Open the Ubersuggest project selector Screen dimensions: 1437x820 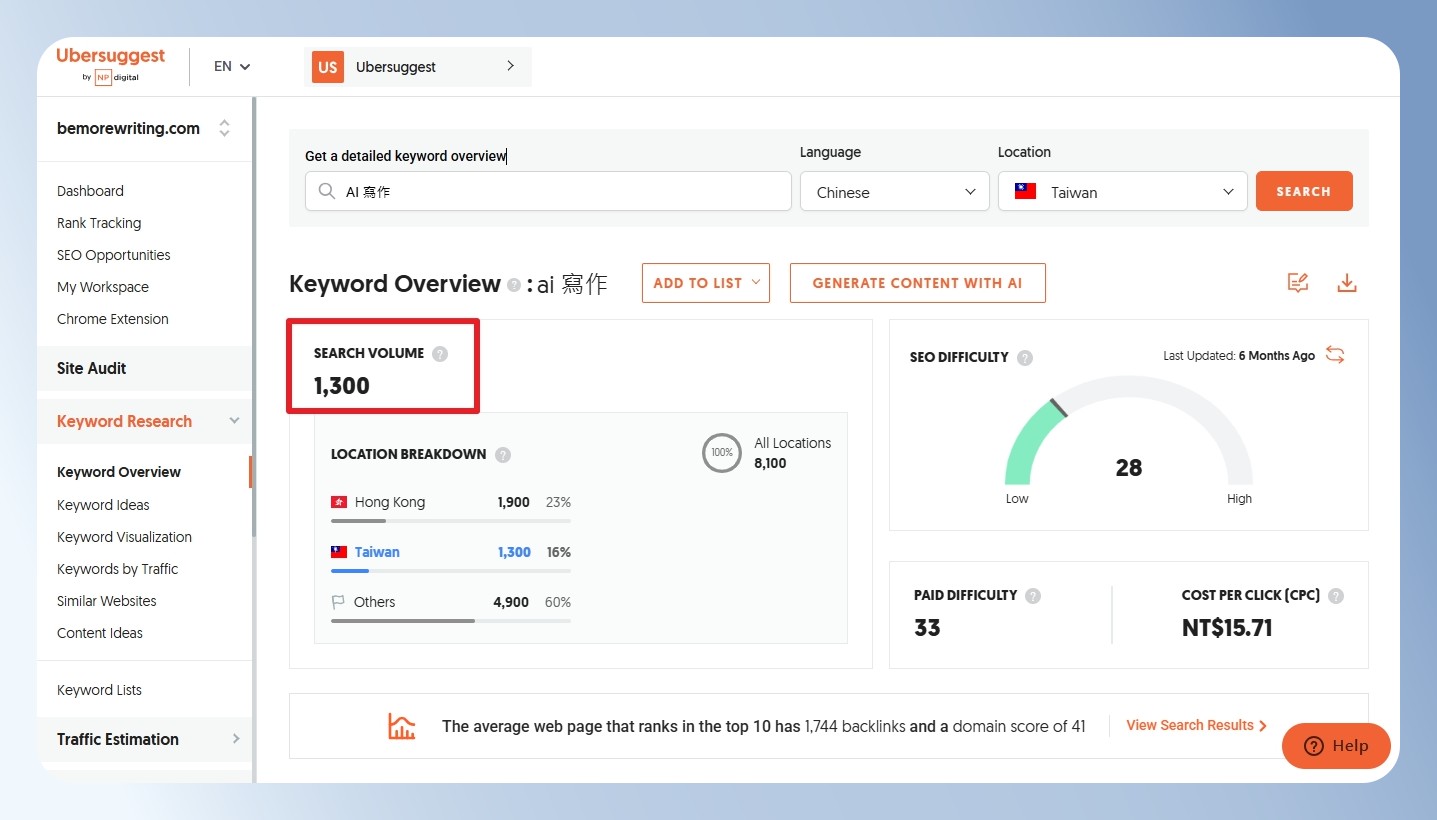tap(418, 67)
